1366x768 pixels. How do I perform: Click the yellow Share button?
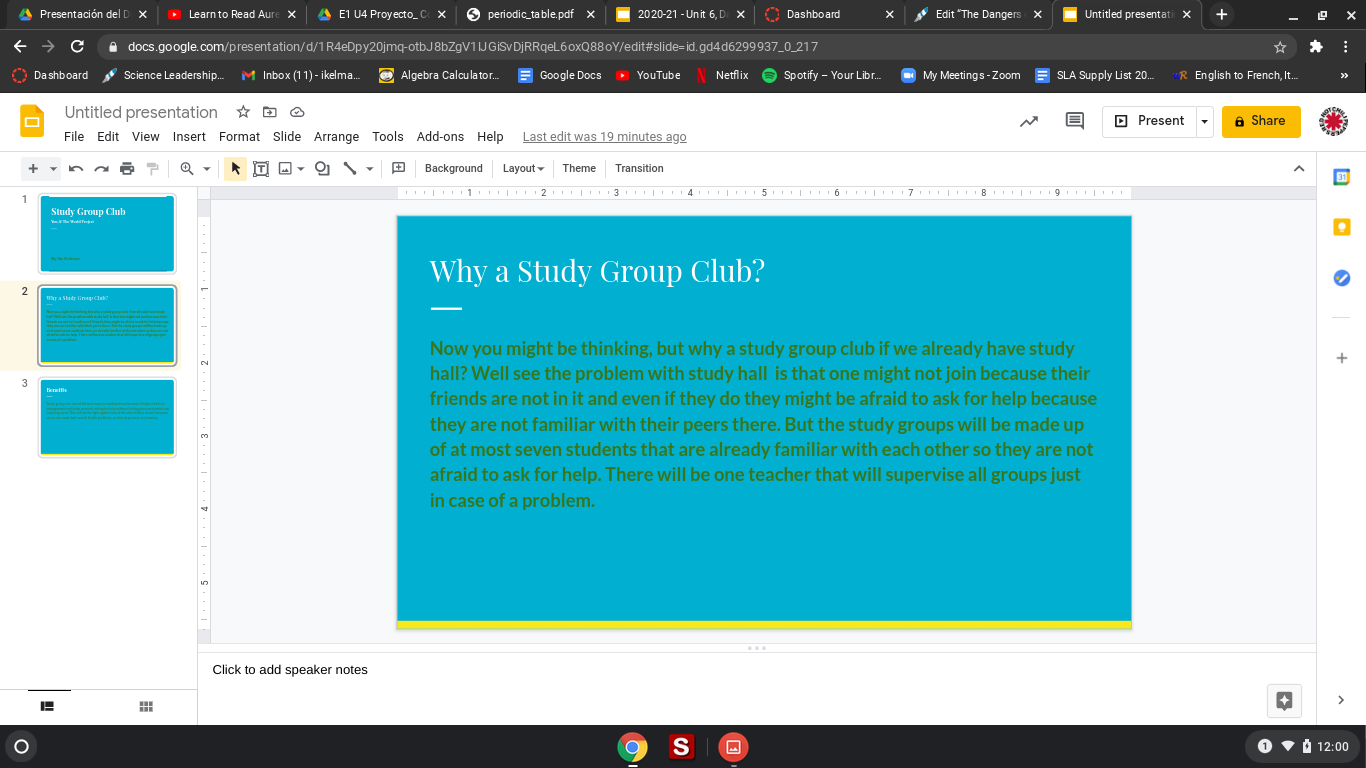pos(1260,121)
